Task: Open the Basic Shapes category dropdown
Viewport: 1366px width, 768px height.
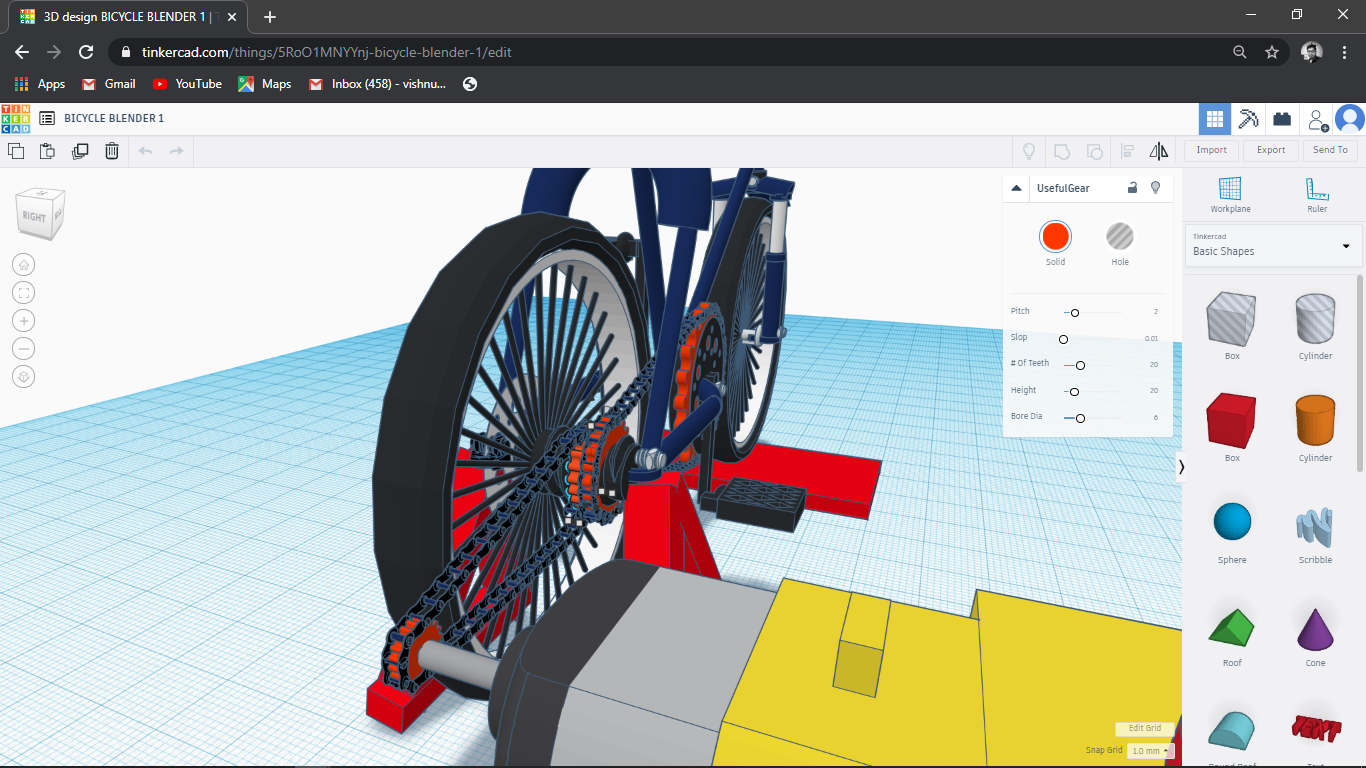Action: click(x=1272, y=245)
